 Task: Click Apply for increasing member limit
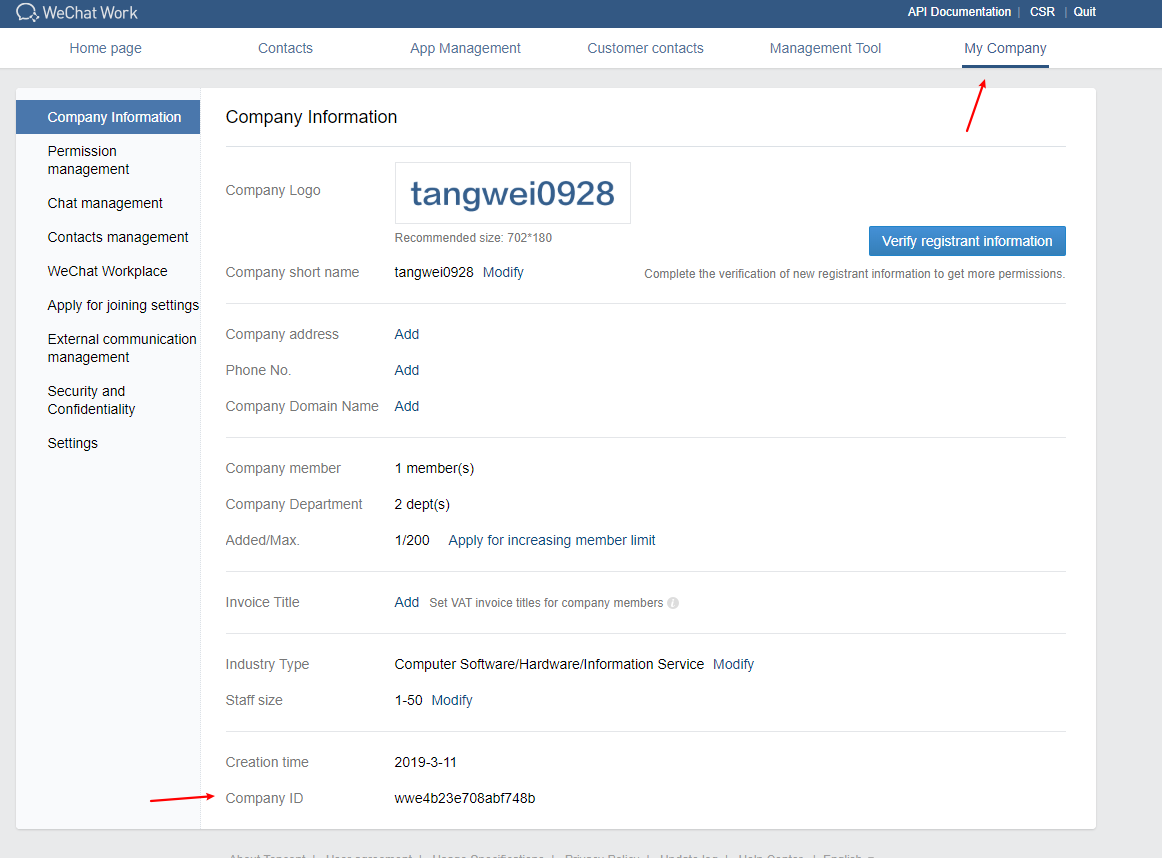point(552,540)
